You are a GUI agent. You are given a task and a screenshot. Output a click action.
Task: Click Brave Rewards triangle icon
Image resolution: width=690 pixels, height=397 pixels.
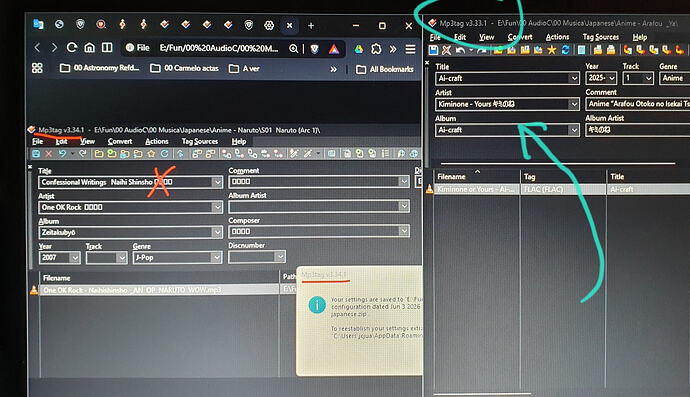(x=334, y=49)
